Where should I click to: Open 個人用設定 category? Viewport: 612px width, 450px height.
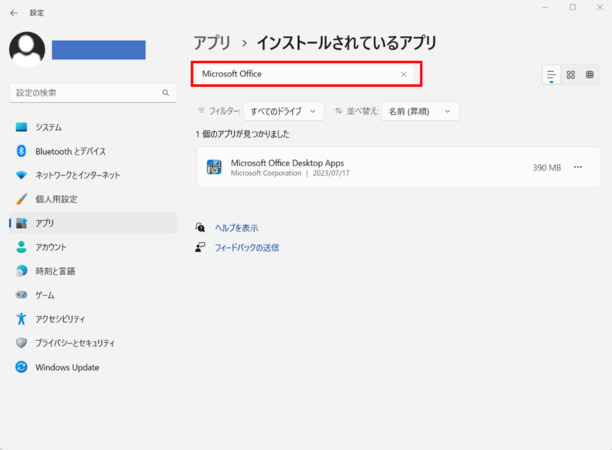[93, 199]
